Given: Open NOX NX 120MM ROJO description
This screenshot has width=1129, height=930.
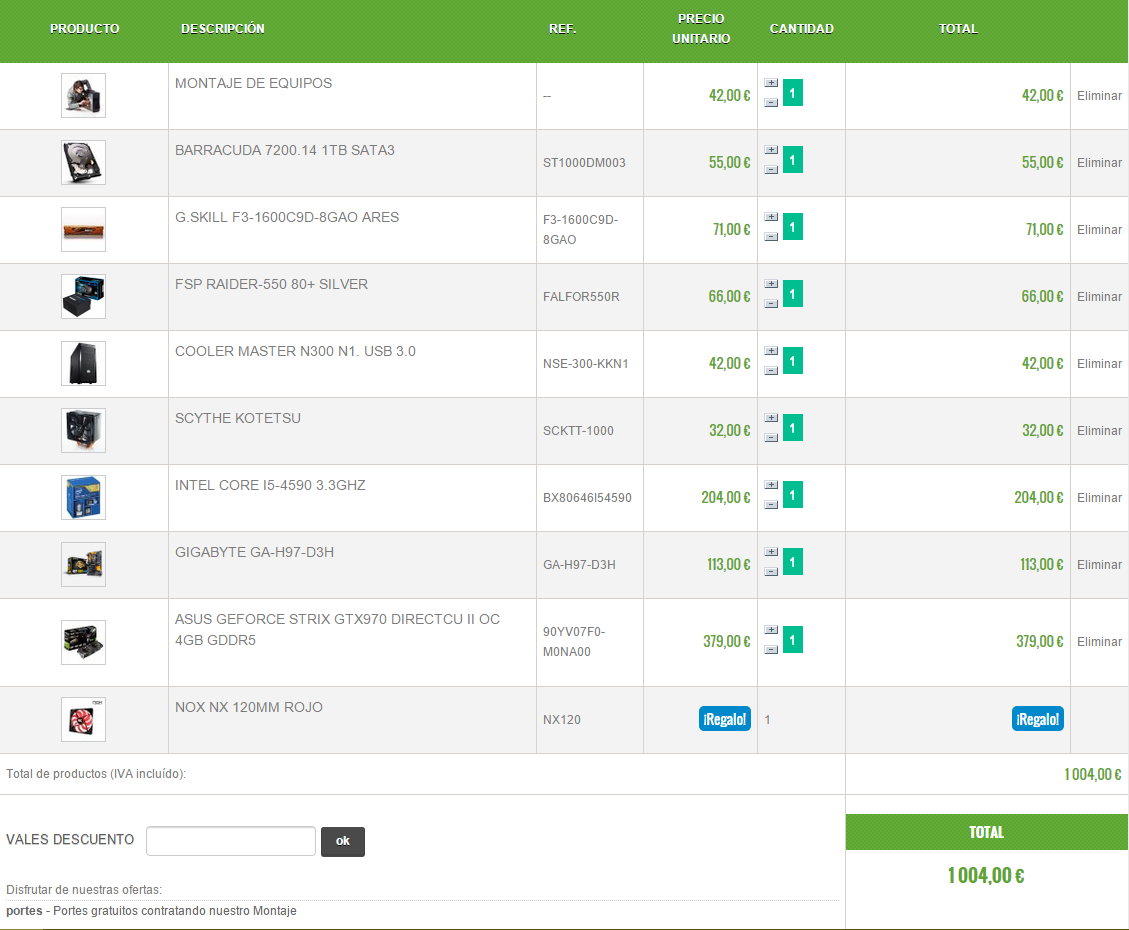Looking at the screenshot, I should click(x=248, y=708).
